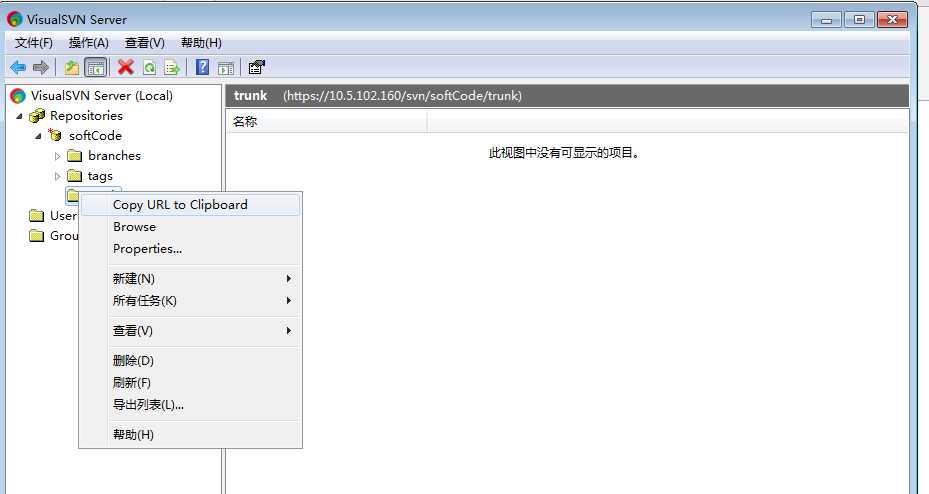
Task: Click the tags folder icon
Action: (75, 176)
